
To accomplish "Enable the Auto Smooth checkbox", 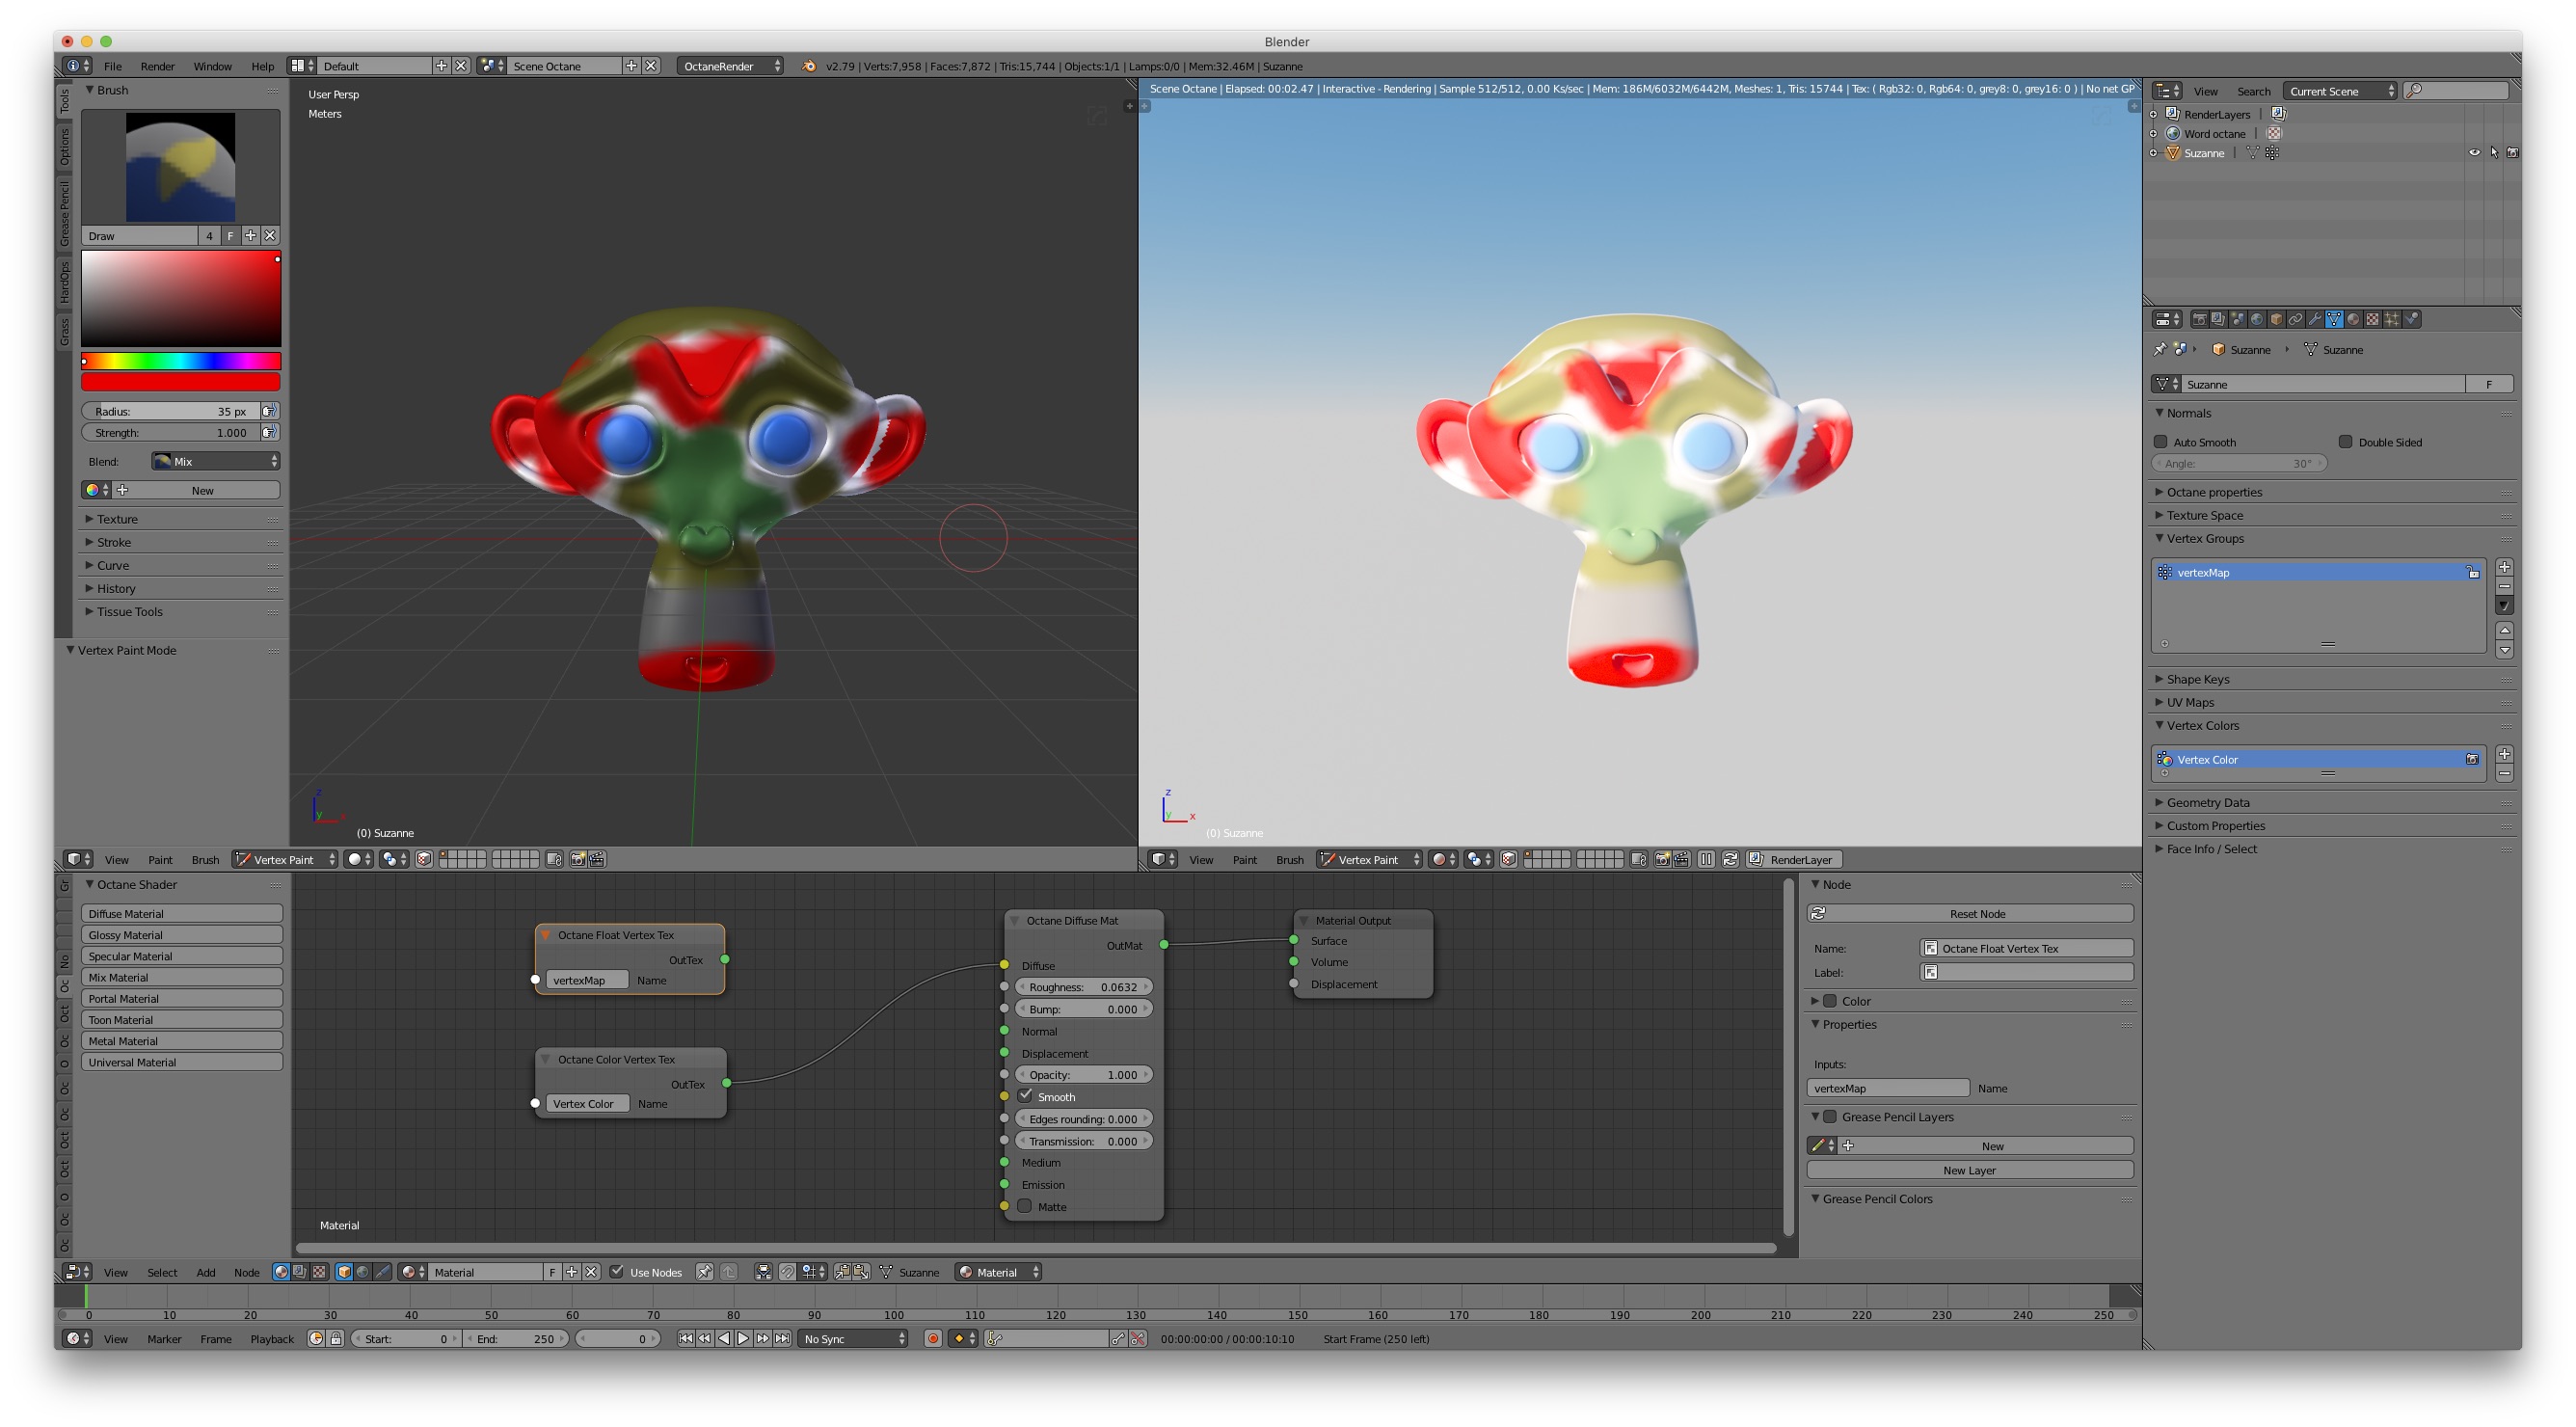I will point(2160,442).
